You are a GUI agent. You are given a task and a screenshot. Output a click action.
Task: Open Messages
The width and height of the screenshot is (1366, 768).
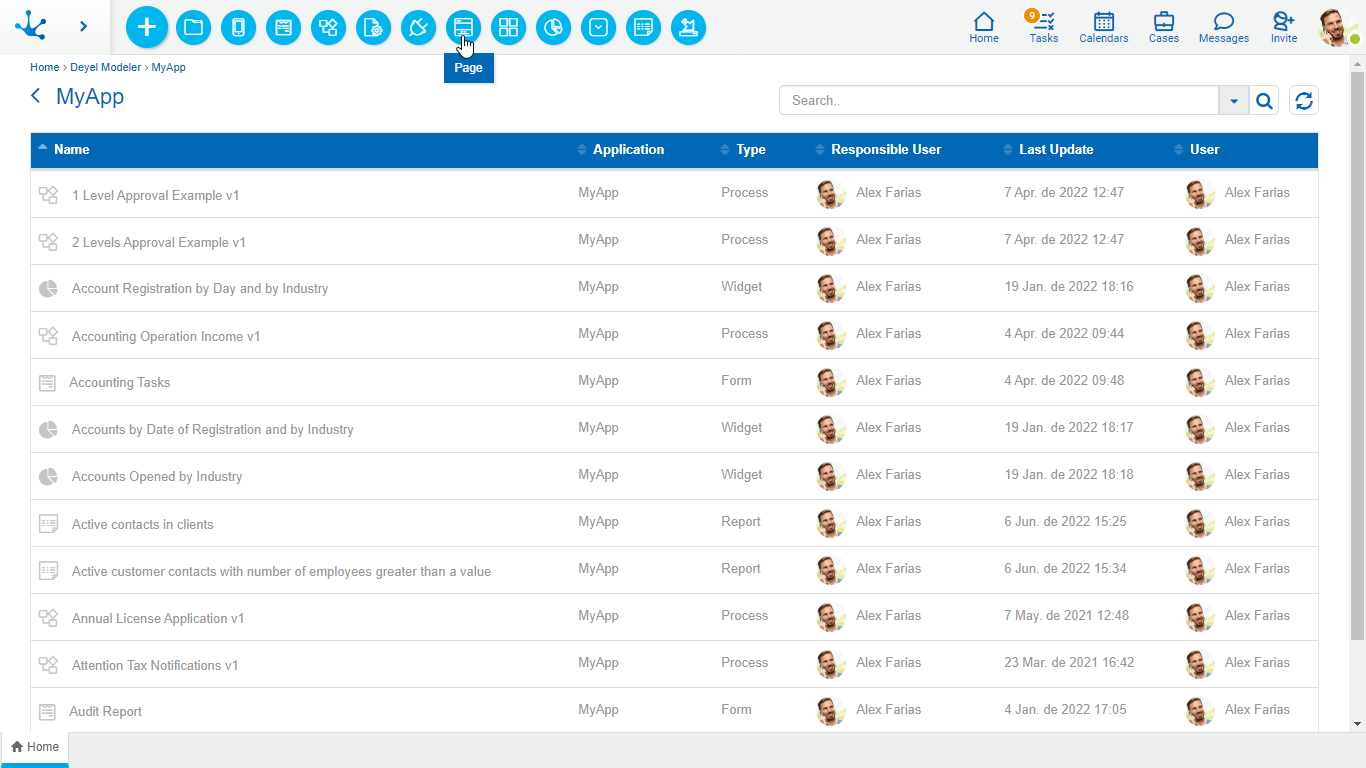(1224, 27)
